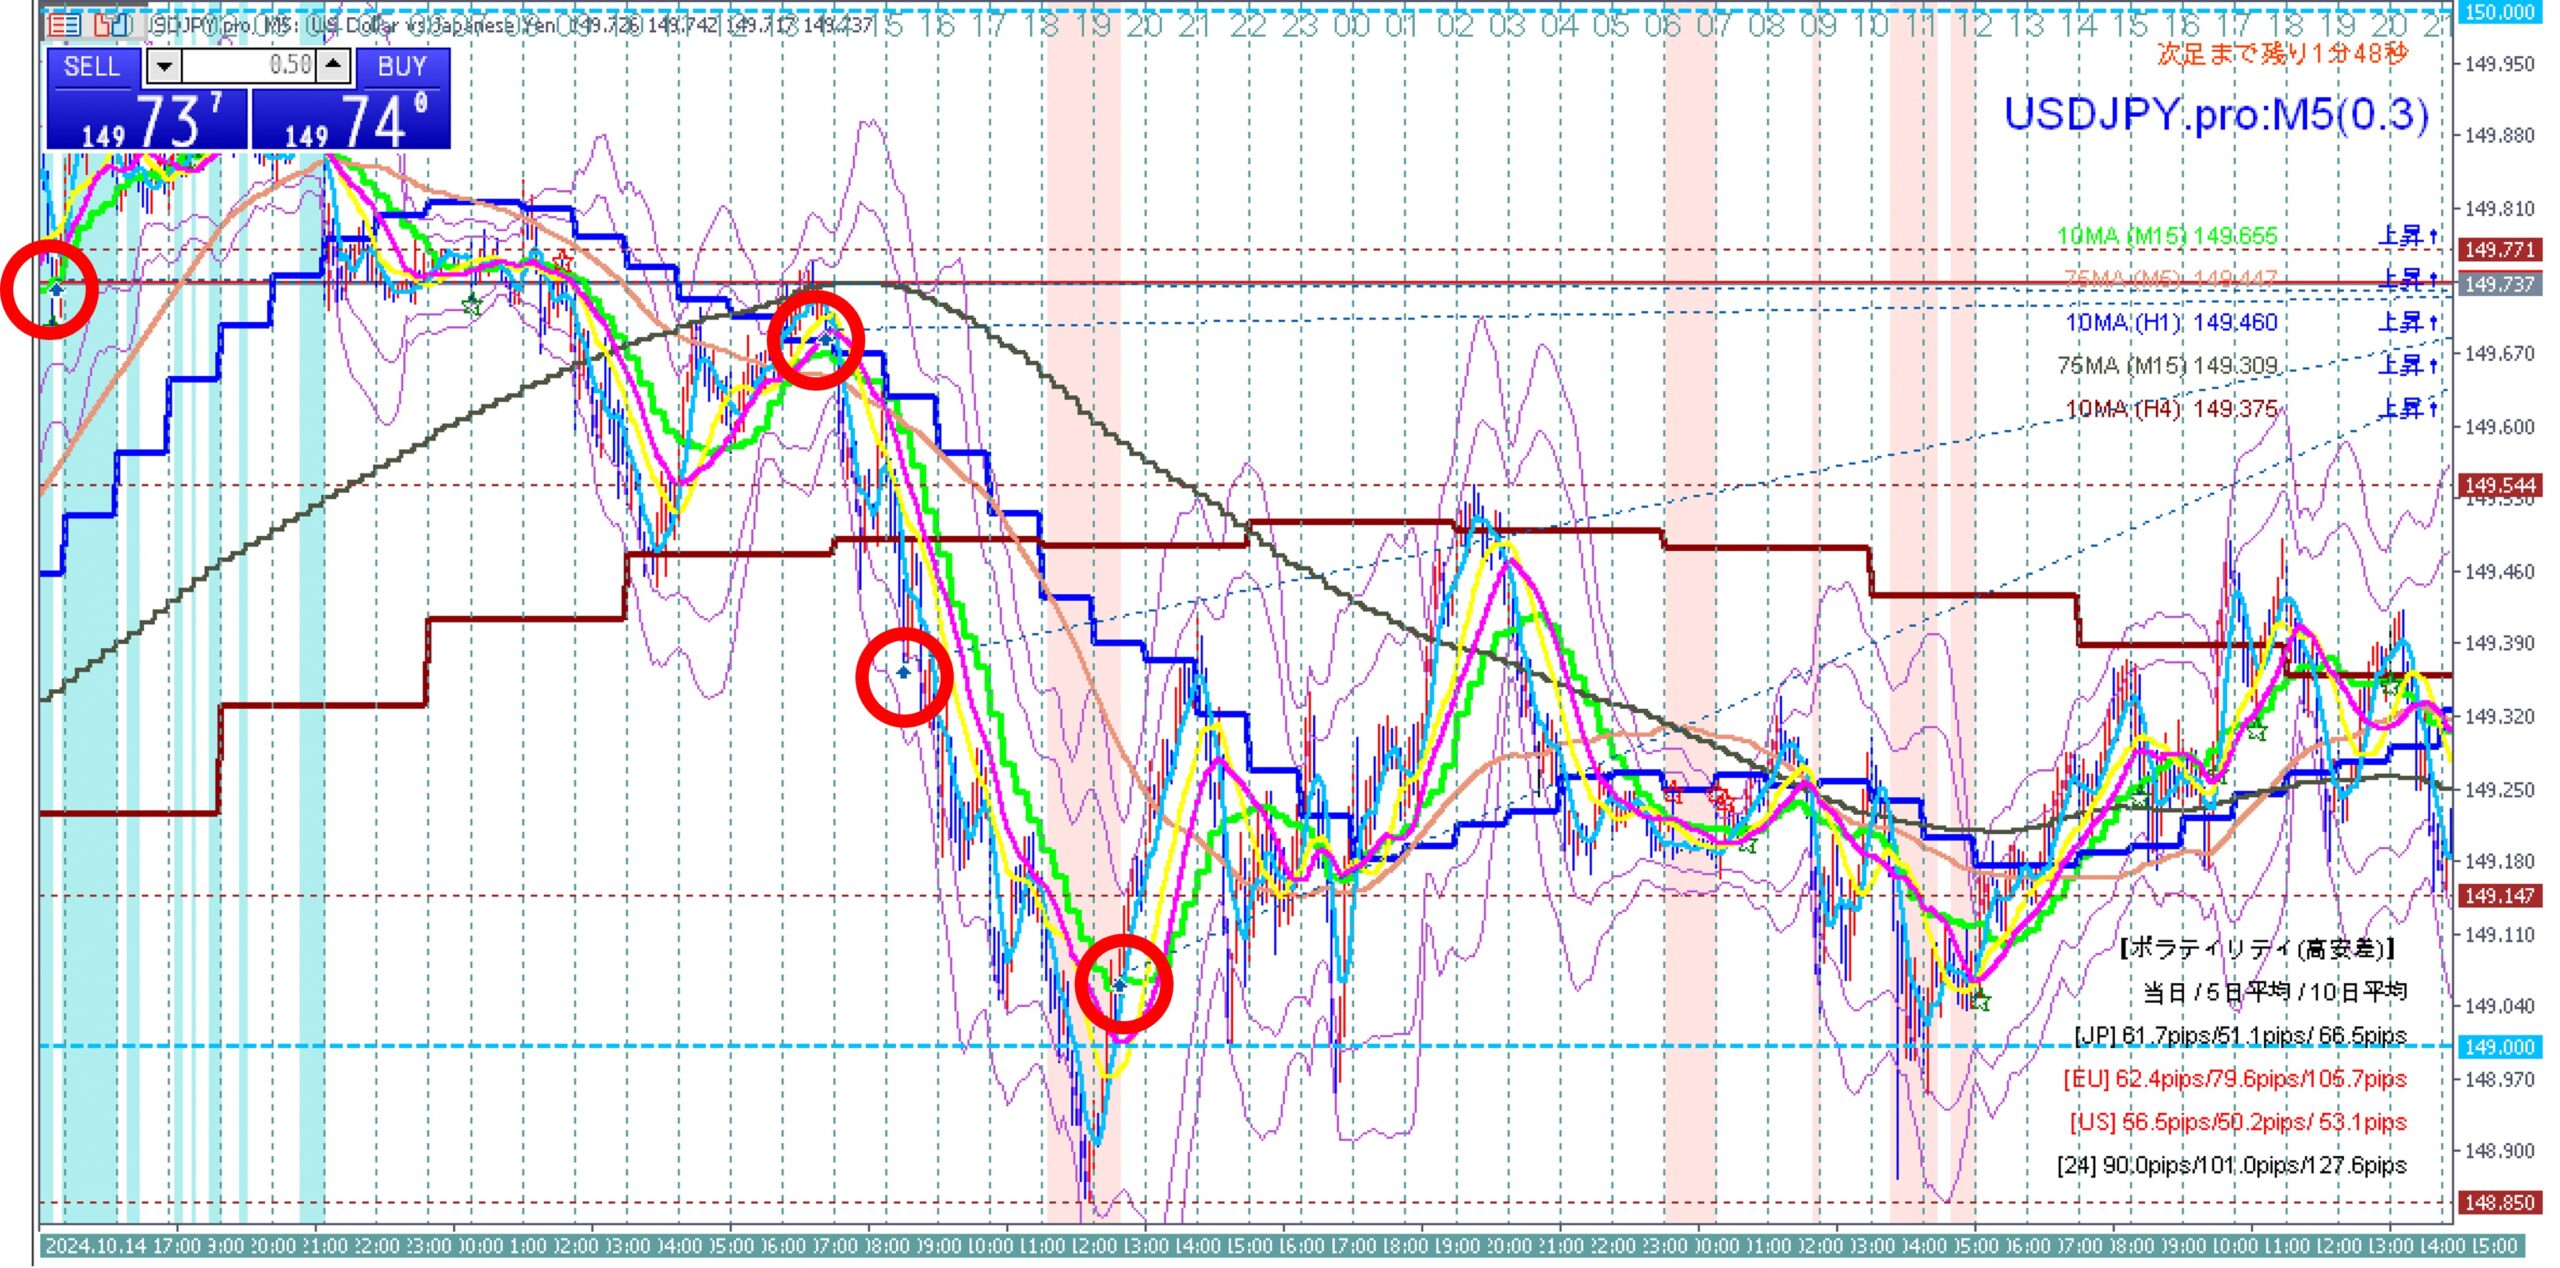Decrease lot volume with the down arrow
This screenshot has height=1268, width=2560.
[x=164, y=67]
